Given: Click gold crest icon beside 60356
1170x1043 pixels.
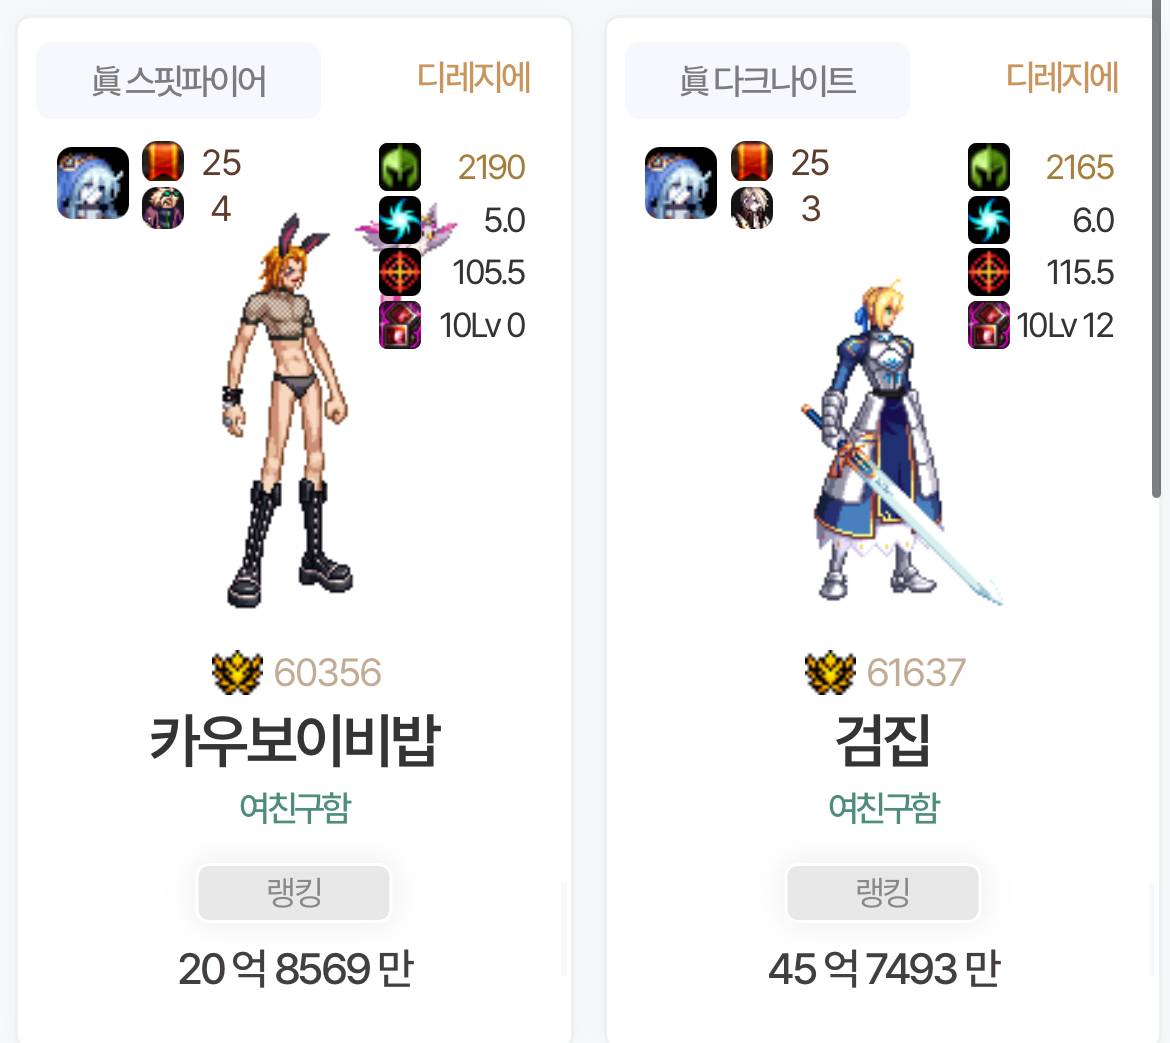Looking at the screenshot, I should 237,673.
